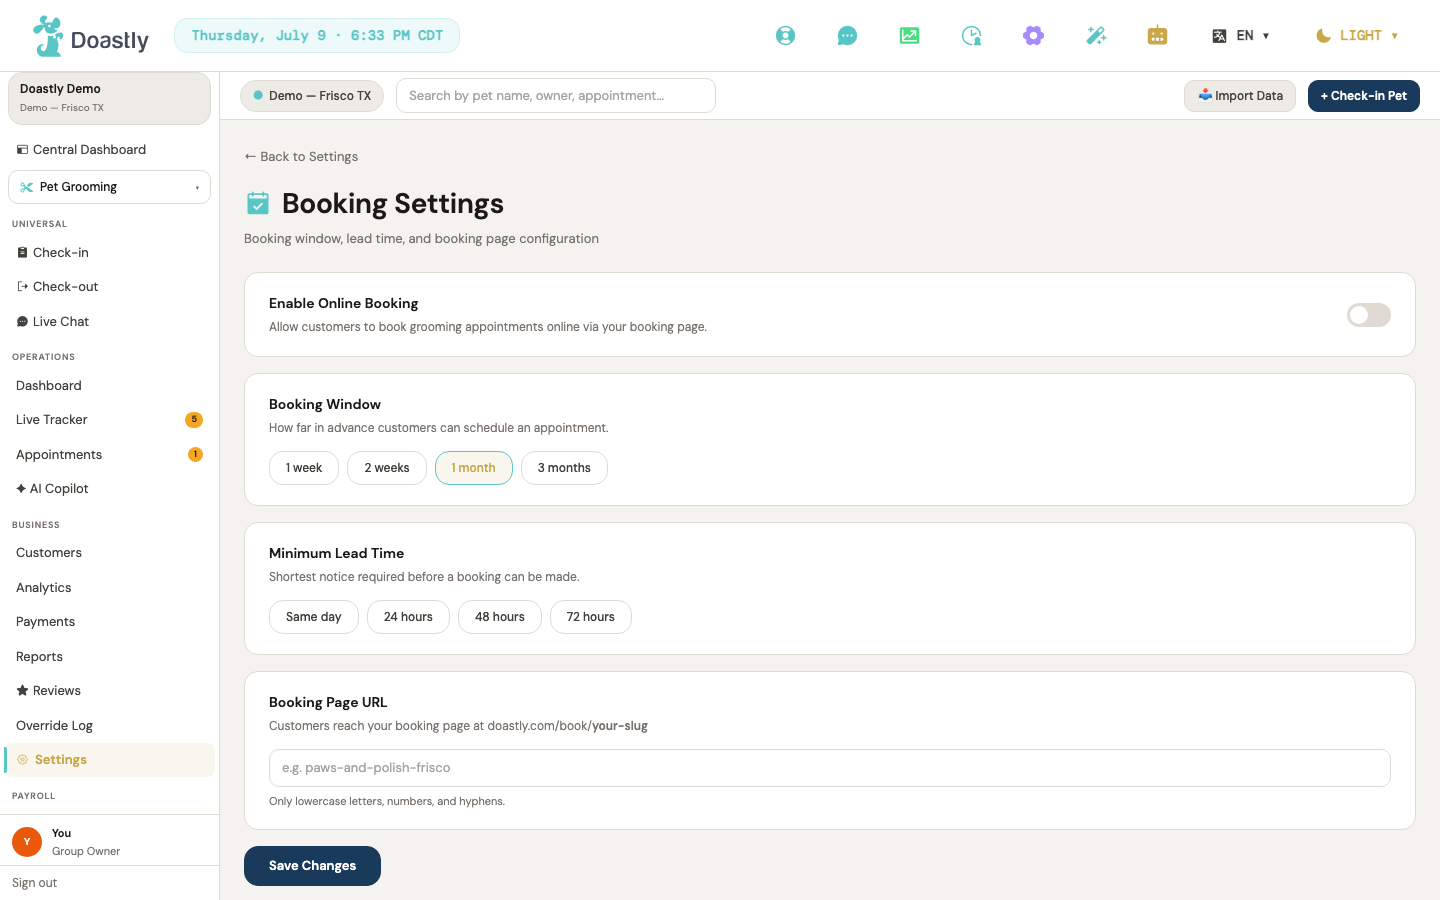
Task: Open Live Tracker in the sidebar
Action: [x=109, y=420]
